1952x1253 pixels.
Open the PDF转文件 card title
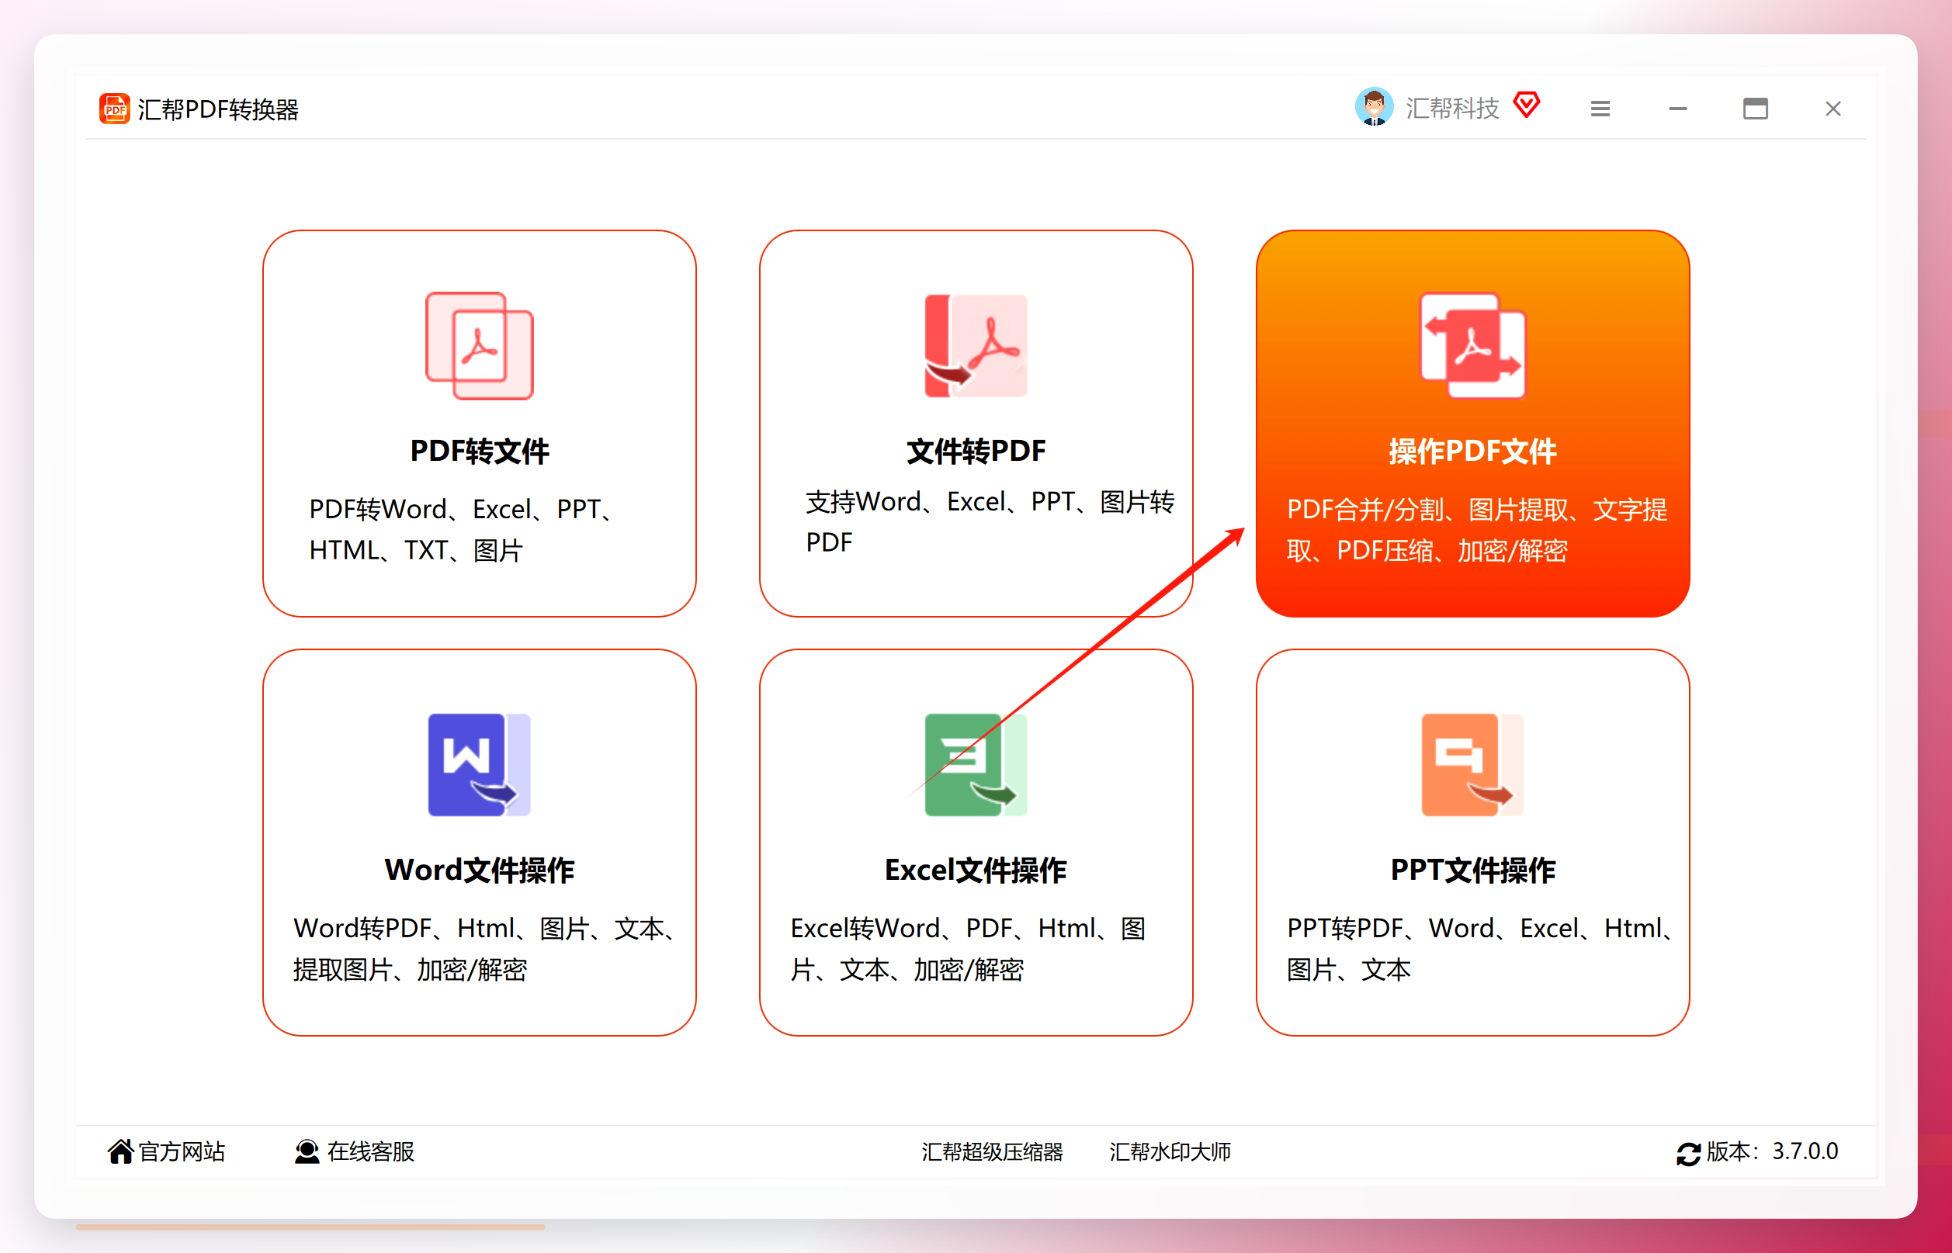(x=479, y=451)
